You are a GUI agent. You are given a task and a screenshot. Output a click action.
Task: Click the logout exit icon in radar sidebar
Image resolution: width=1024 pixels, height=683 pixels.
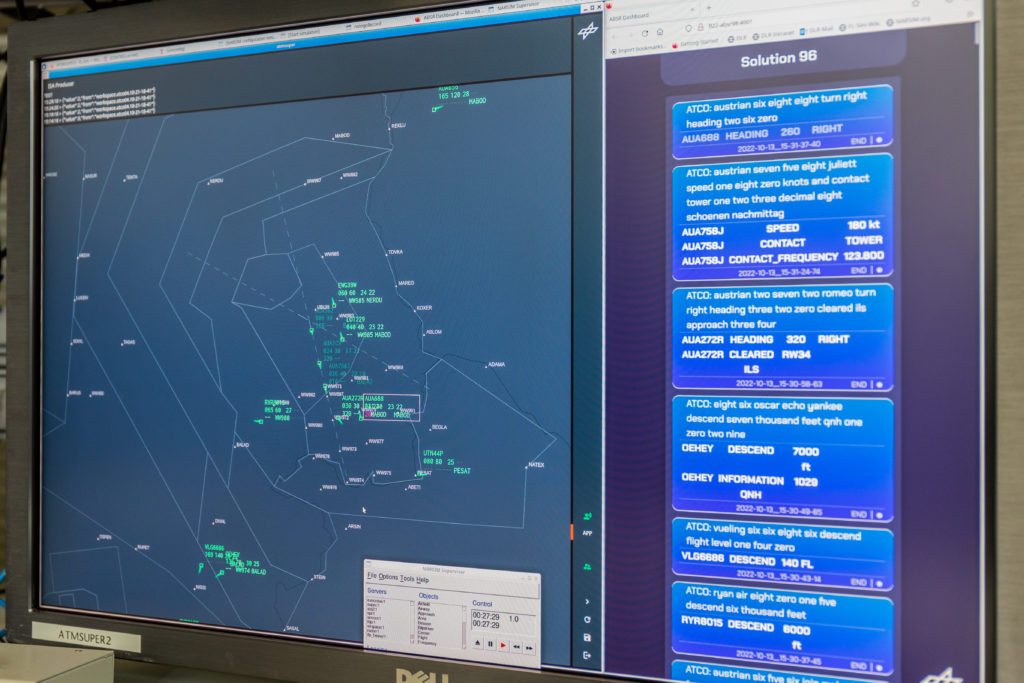pos(587,655)
